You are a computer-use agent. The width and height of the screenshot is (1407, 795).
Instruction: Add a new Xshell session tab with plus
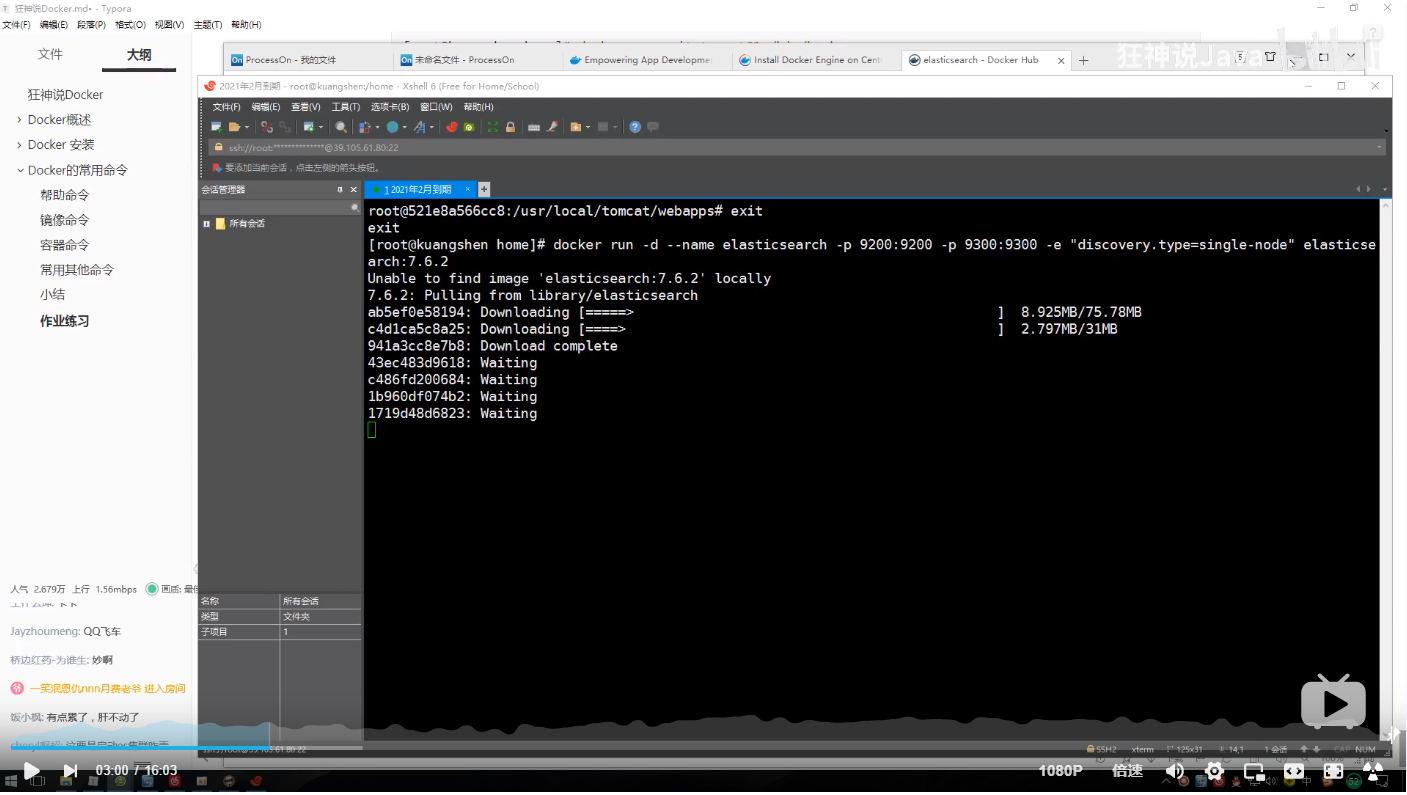[484, 189]
